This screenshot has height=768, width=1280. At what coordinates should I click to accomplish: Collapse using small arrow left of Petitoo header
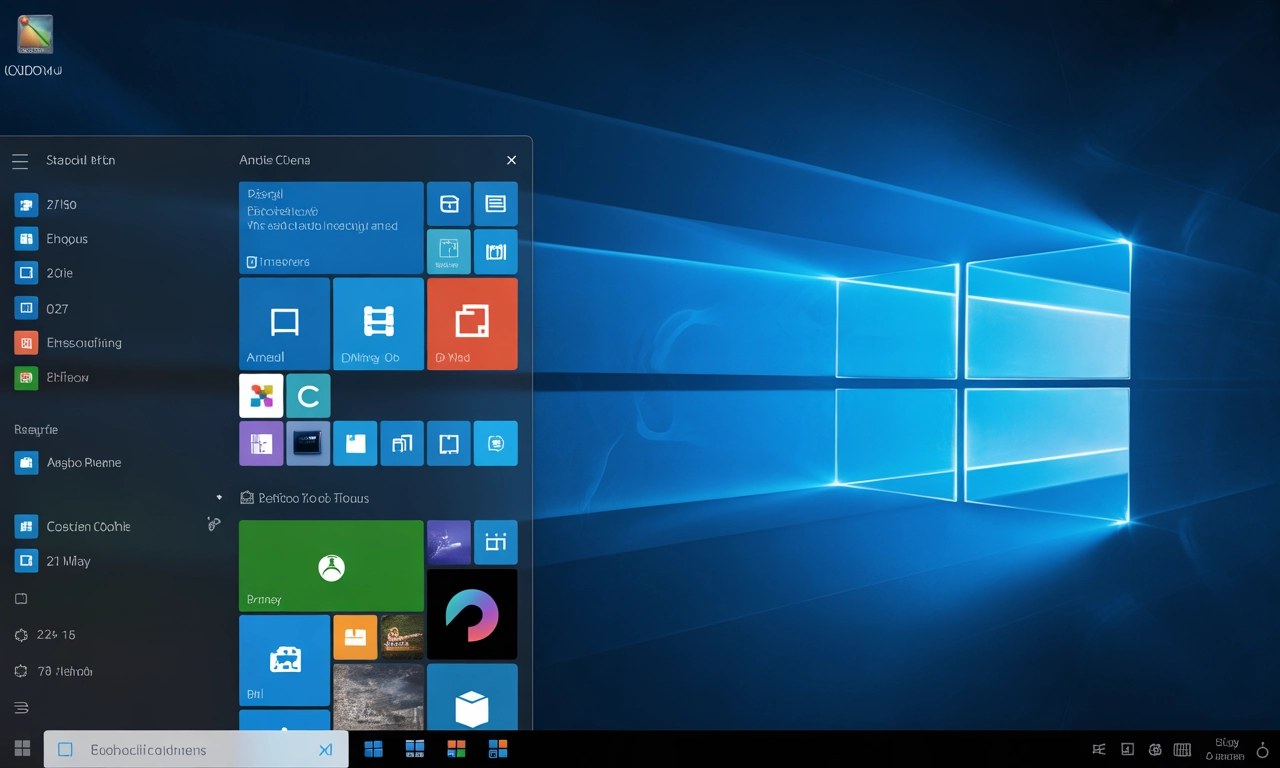click(219, 497)
